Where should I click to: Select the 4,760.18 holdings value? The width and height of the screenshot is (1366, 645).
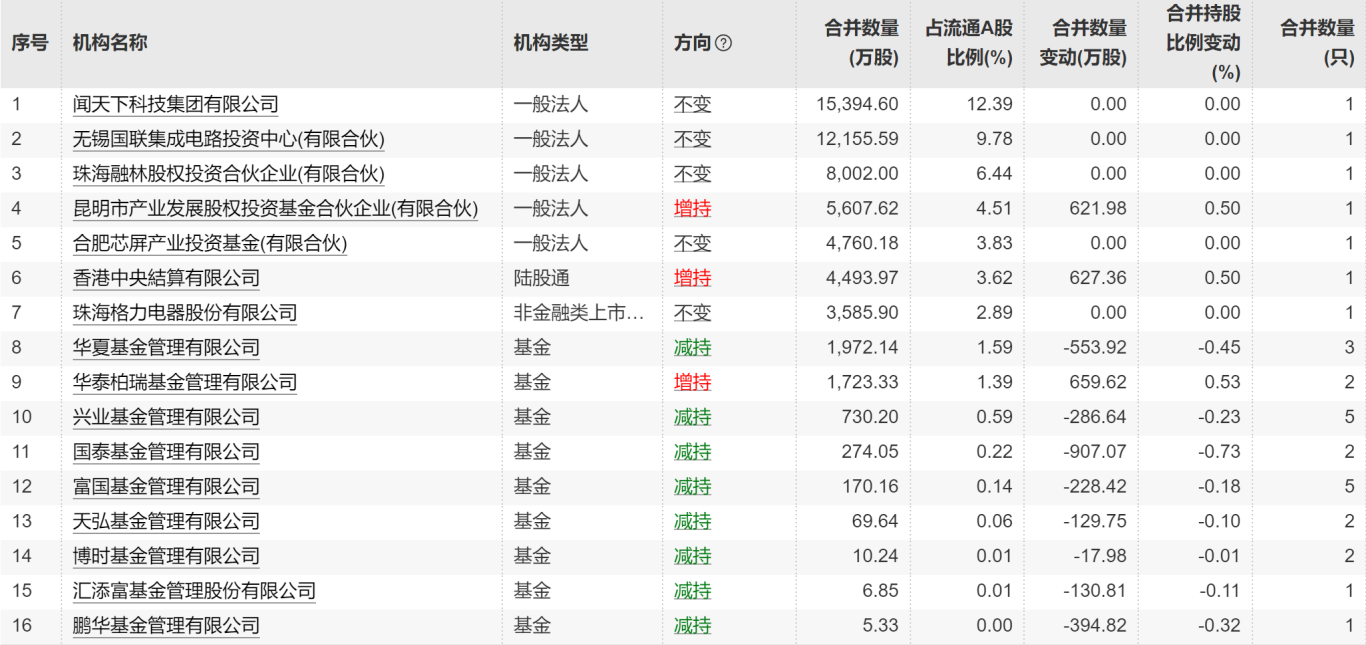(862, 243)
